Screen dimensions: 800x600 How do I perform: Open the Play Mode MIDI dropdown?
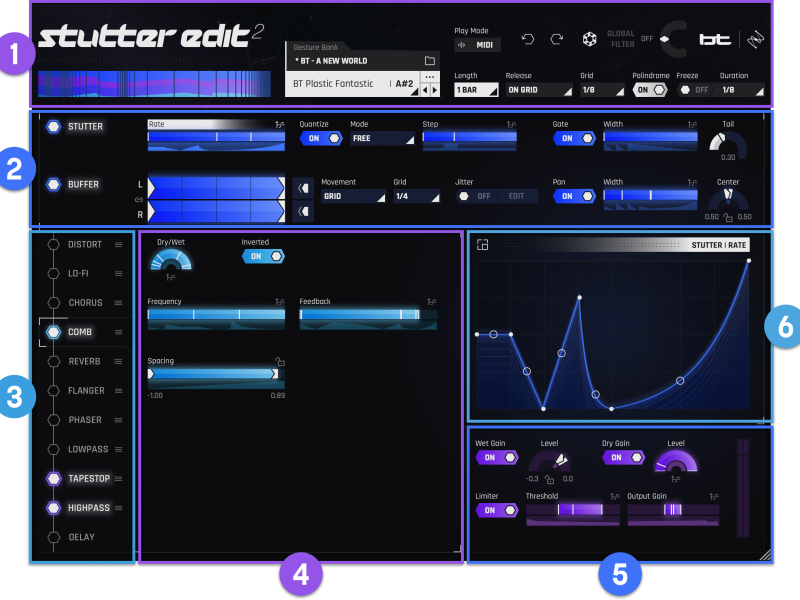[478, 45]
